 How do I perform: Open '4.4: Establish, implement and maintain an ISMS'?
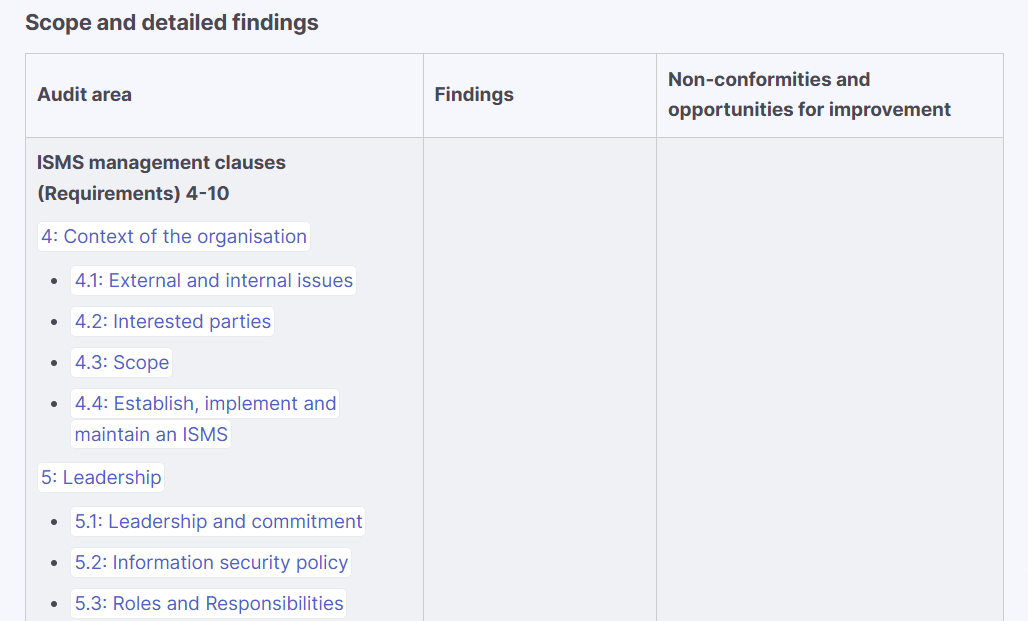[x=205, y=404]
